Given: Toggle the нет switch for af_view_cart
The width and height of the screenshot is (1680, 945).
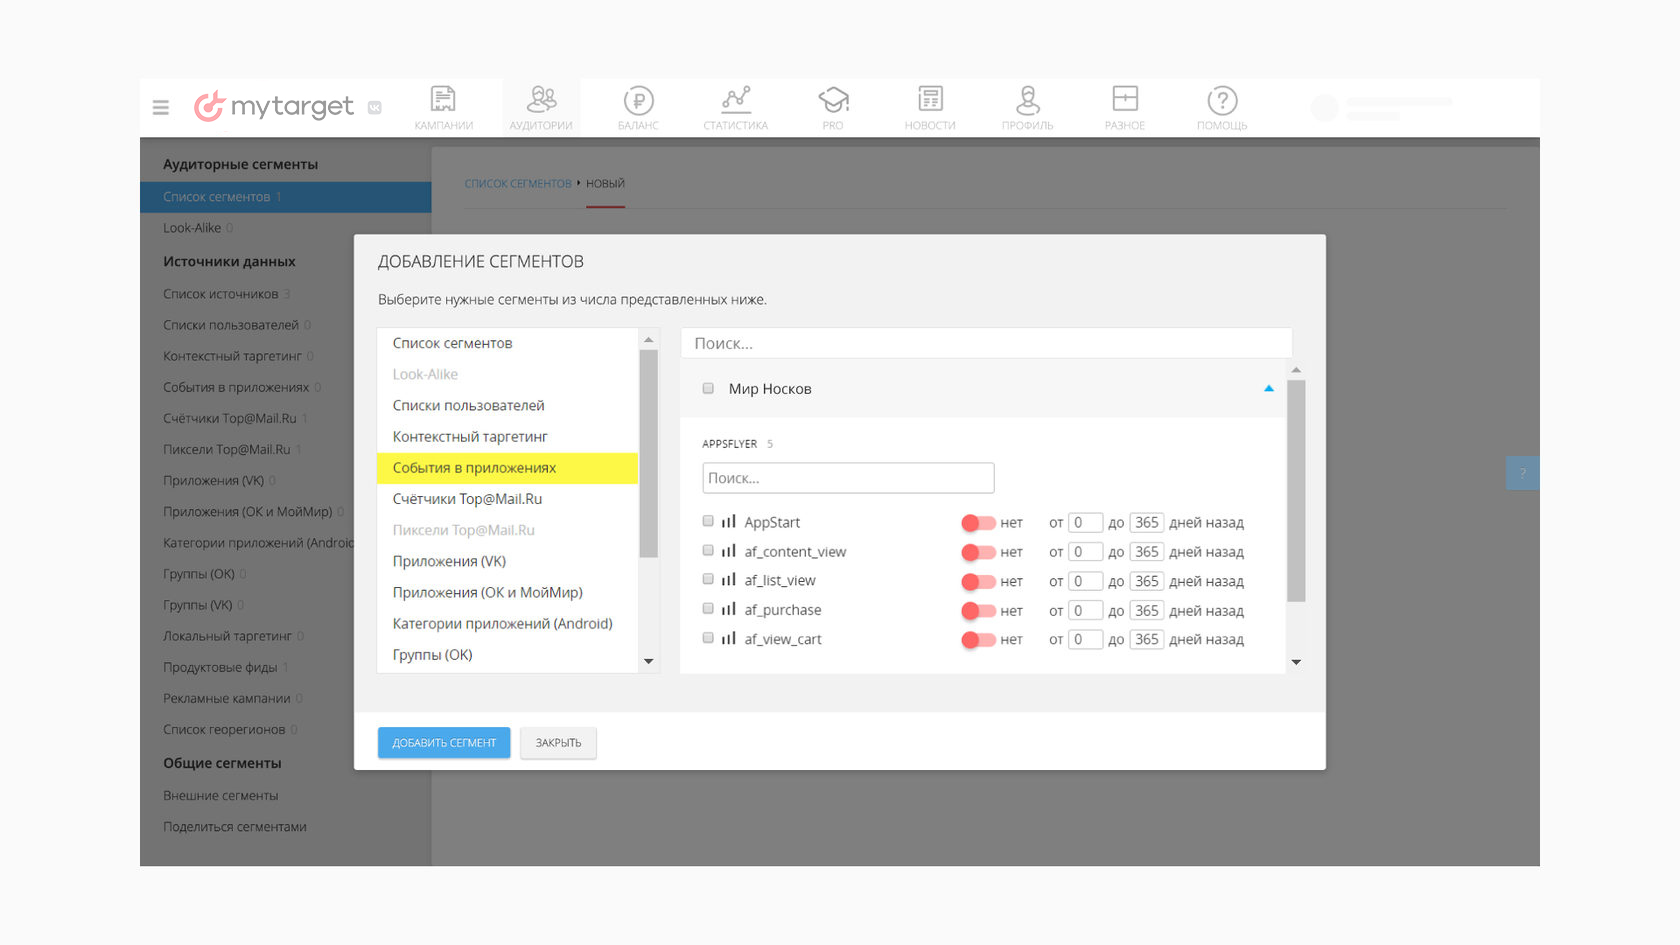Looking at the screenshot, I should click(978, 640).
